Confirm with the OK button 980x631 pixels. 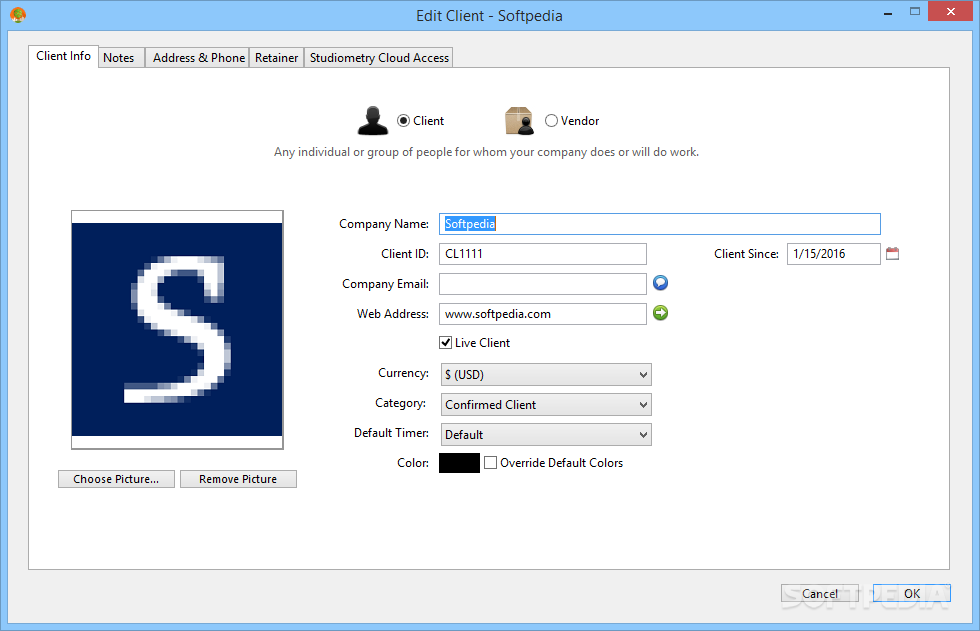(x=912, y=594)
